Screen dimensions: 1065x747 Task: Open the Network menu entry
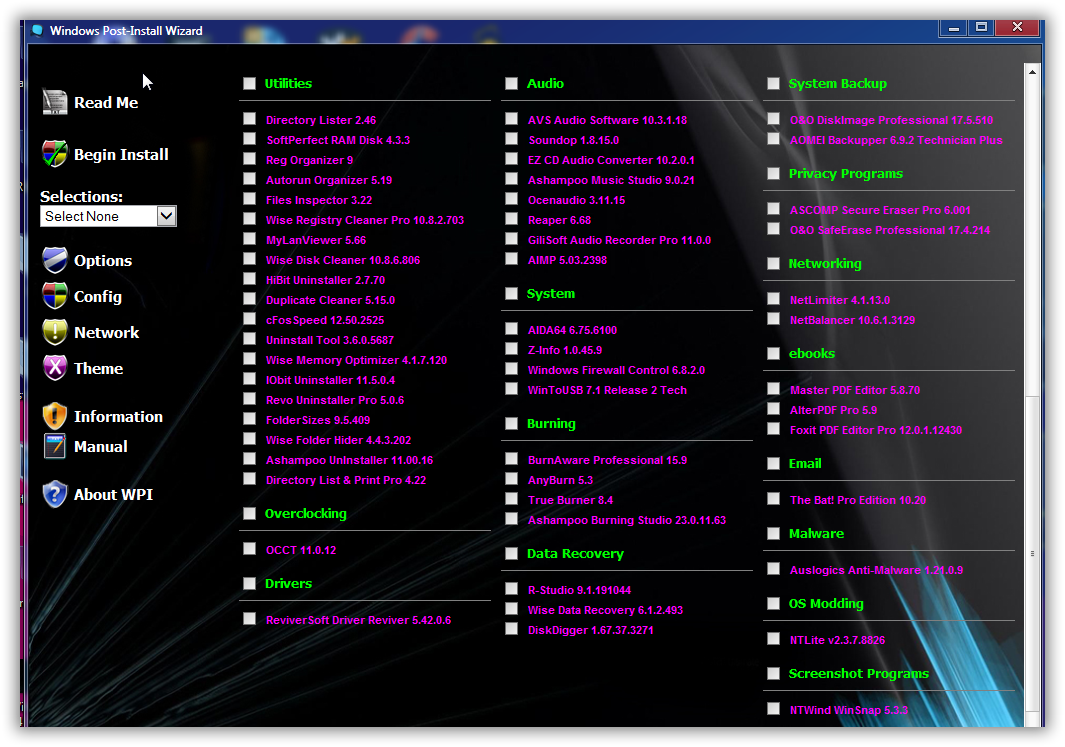[x=107, y=333]
